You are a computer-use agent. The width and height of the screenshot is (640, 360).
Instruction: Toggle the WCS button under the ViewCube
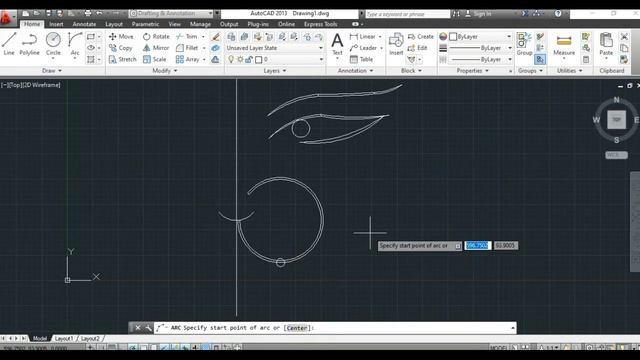coord(616,155)
